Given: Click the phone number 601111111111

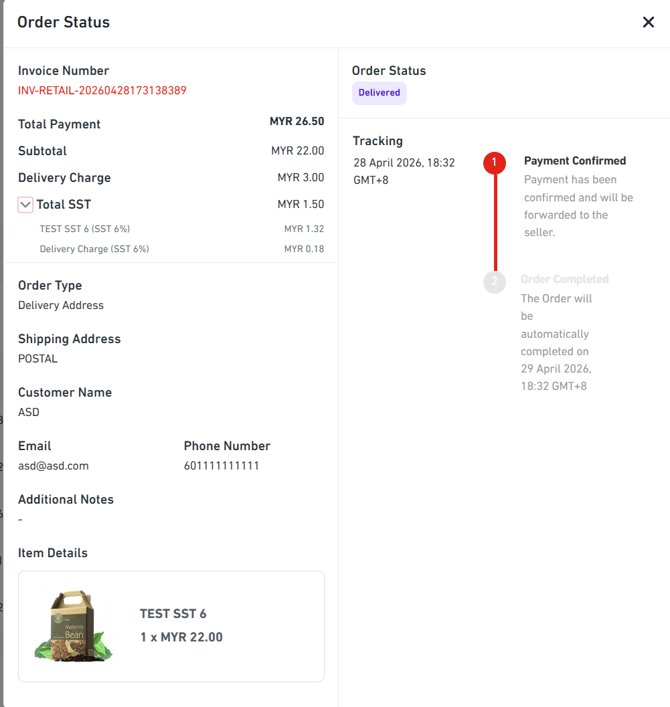Looking at the screenshot, I should (x=221, y=466).
